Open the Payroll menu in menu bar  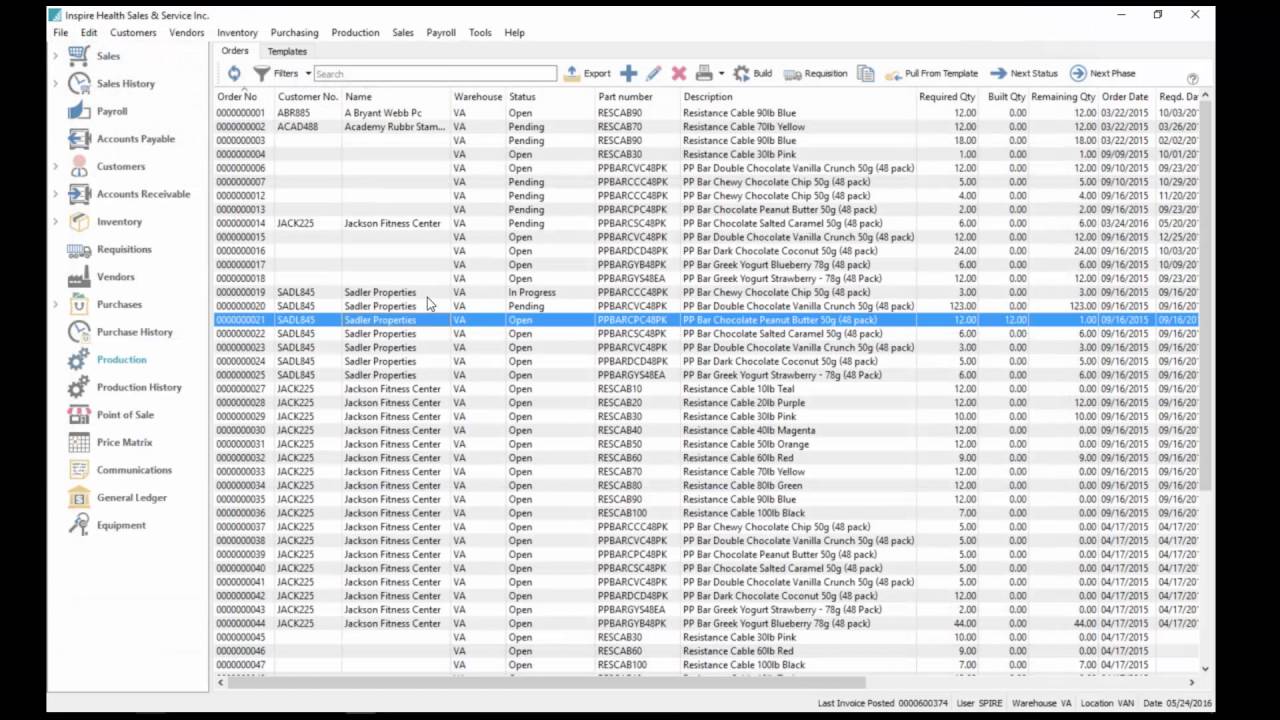click(441, 33)
